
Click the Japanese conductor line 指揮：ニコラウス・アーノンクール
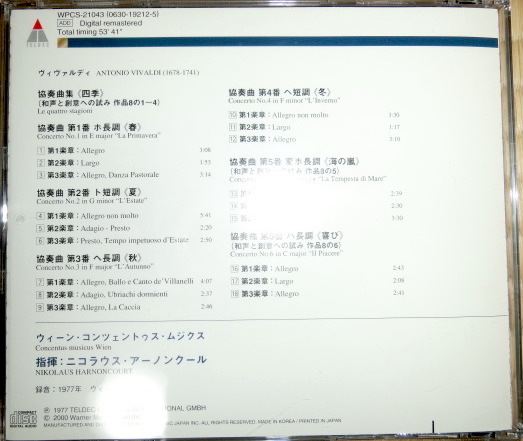point(121,360)
